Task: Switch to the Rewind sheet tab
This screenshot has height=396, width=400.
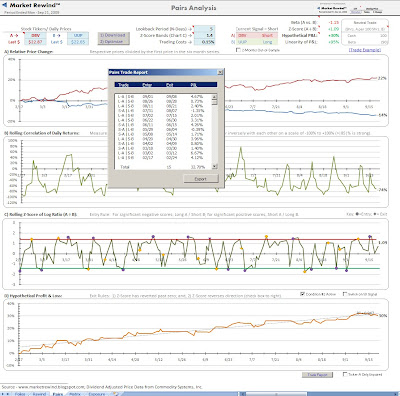Action: coord(39,394)
